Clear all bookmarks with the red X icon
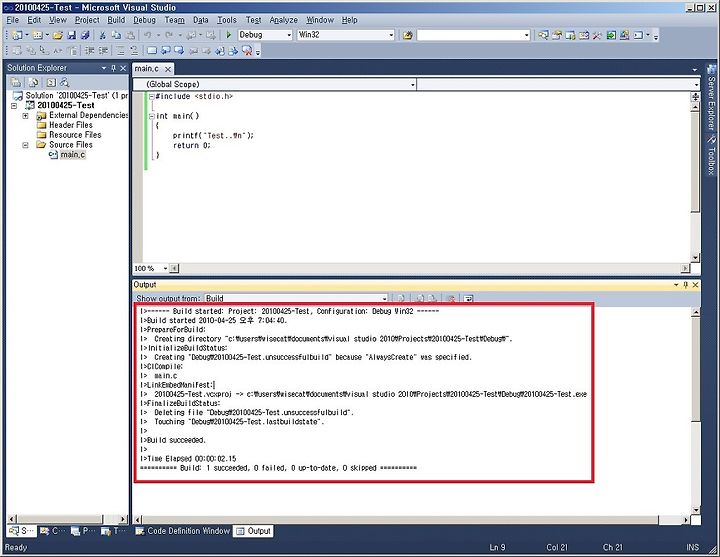720x557 pixels. click(x=247, y=51)
